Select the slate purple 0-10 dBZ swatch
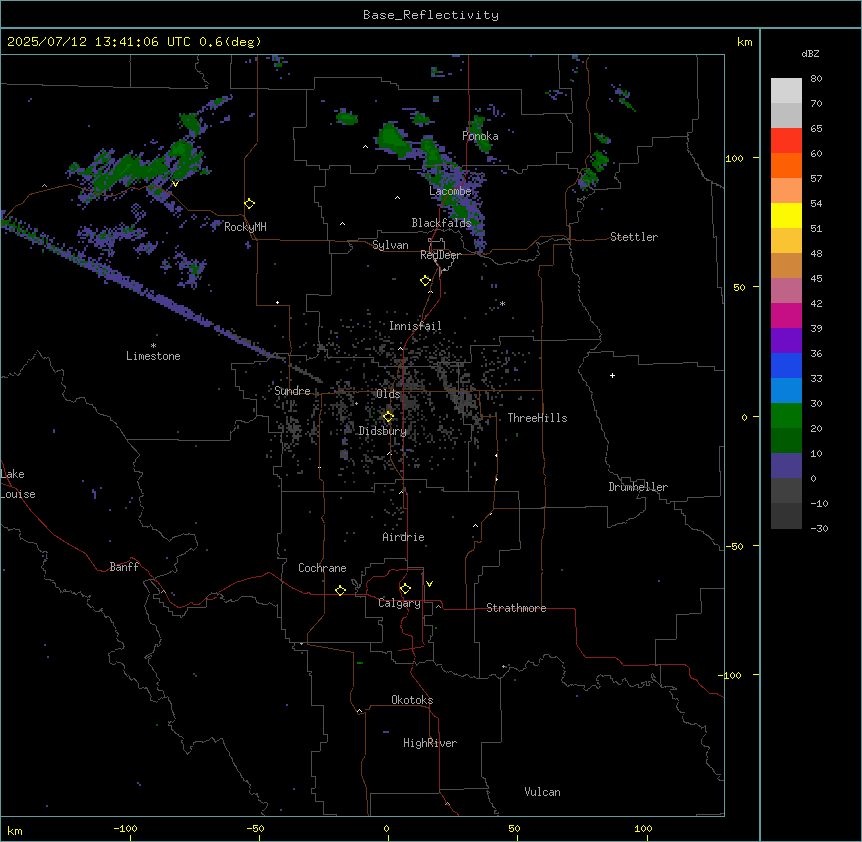The width and height of the screenshot is (862, 842). [786, 466]
